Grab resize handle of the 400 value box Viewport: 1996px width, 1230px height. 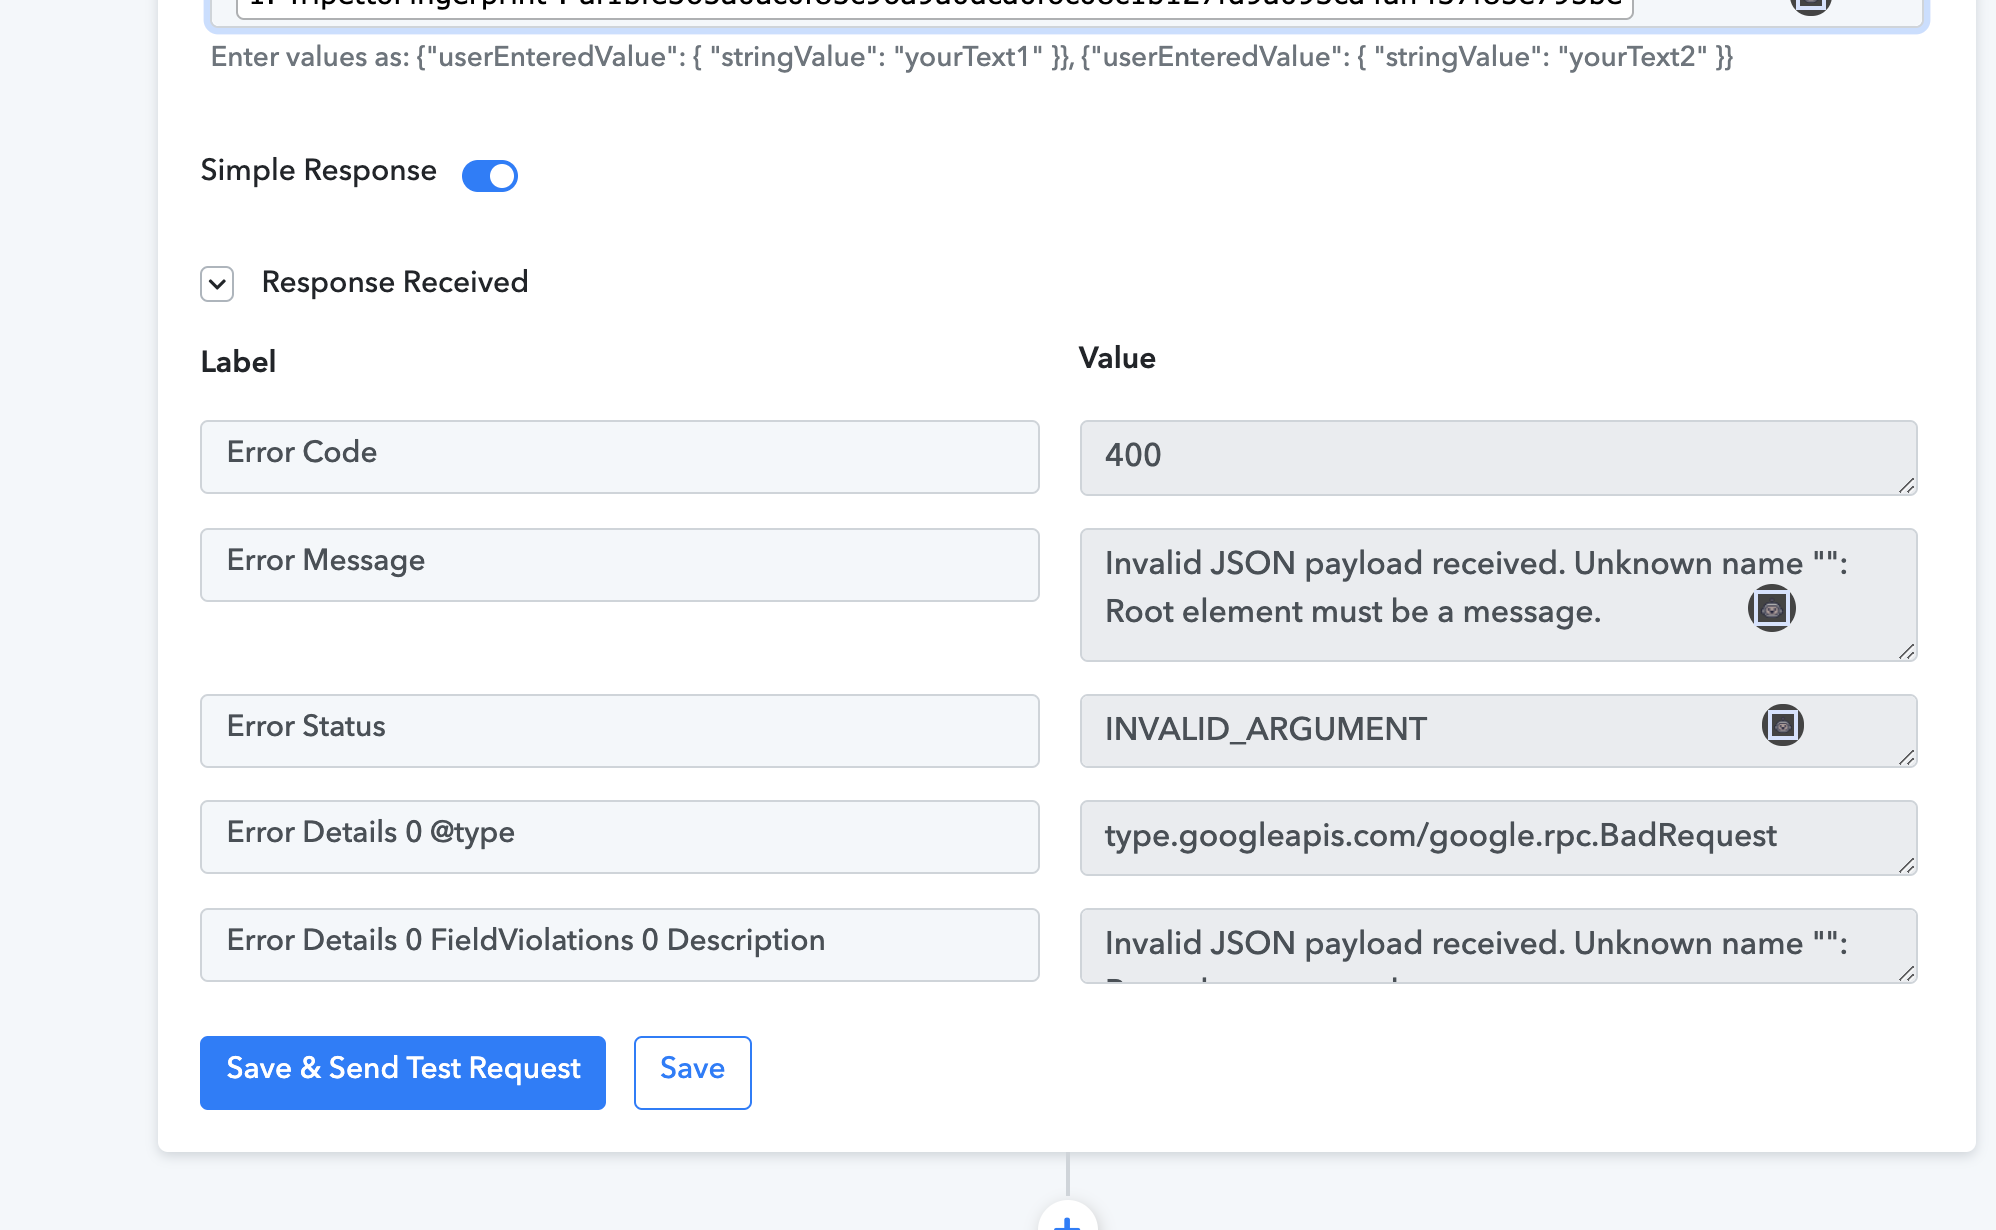(x=1906, y=485)
